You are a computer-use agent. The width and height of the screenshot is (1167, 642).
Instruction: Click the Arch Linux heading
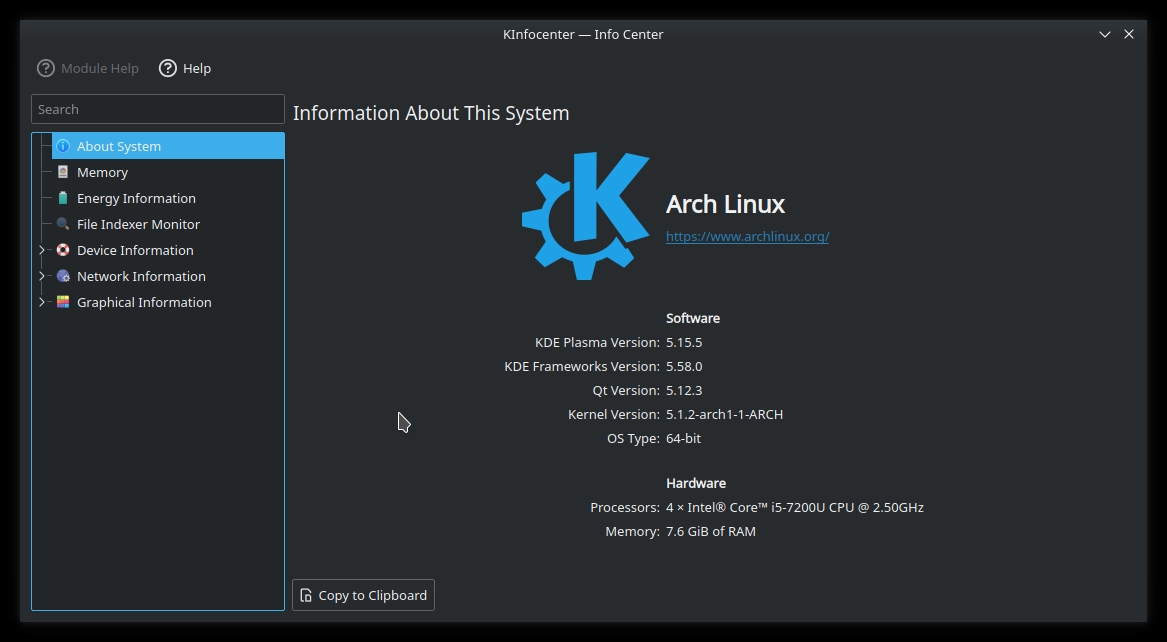(726, 204)
